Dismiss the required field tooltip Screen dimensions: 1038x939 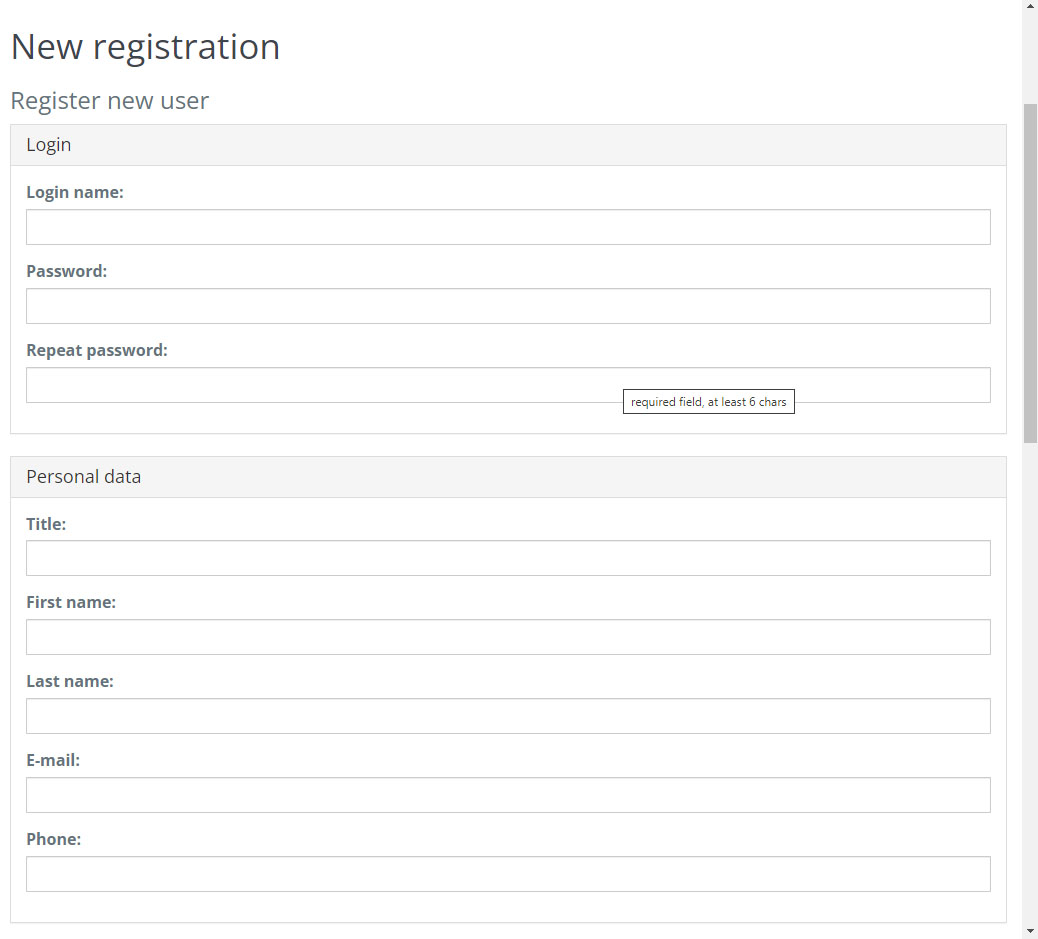[709, 401]
